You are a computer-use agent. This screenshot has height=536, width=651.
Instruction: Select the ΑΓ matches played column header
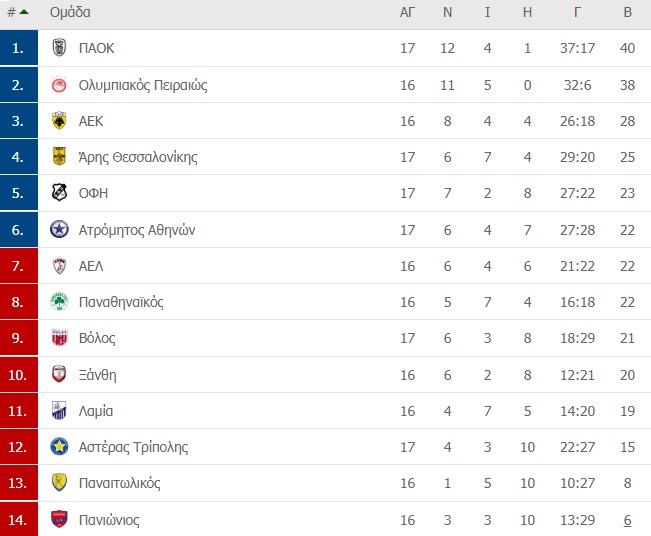click(407, 12)
